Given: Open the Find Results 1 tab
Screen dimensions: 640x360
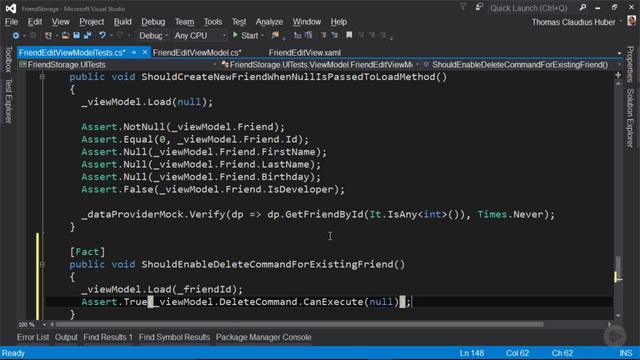Looking at the screenshot, I should (x=108, y=337).
